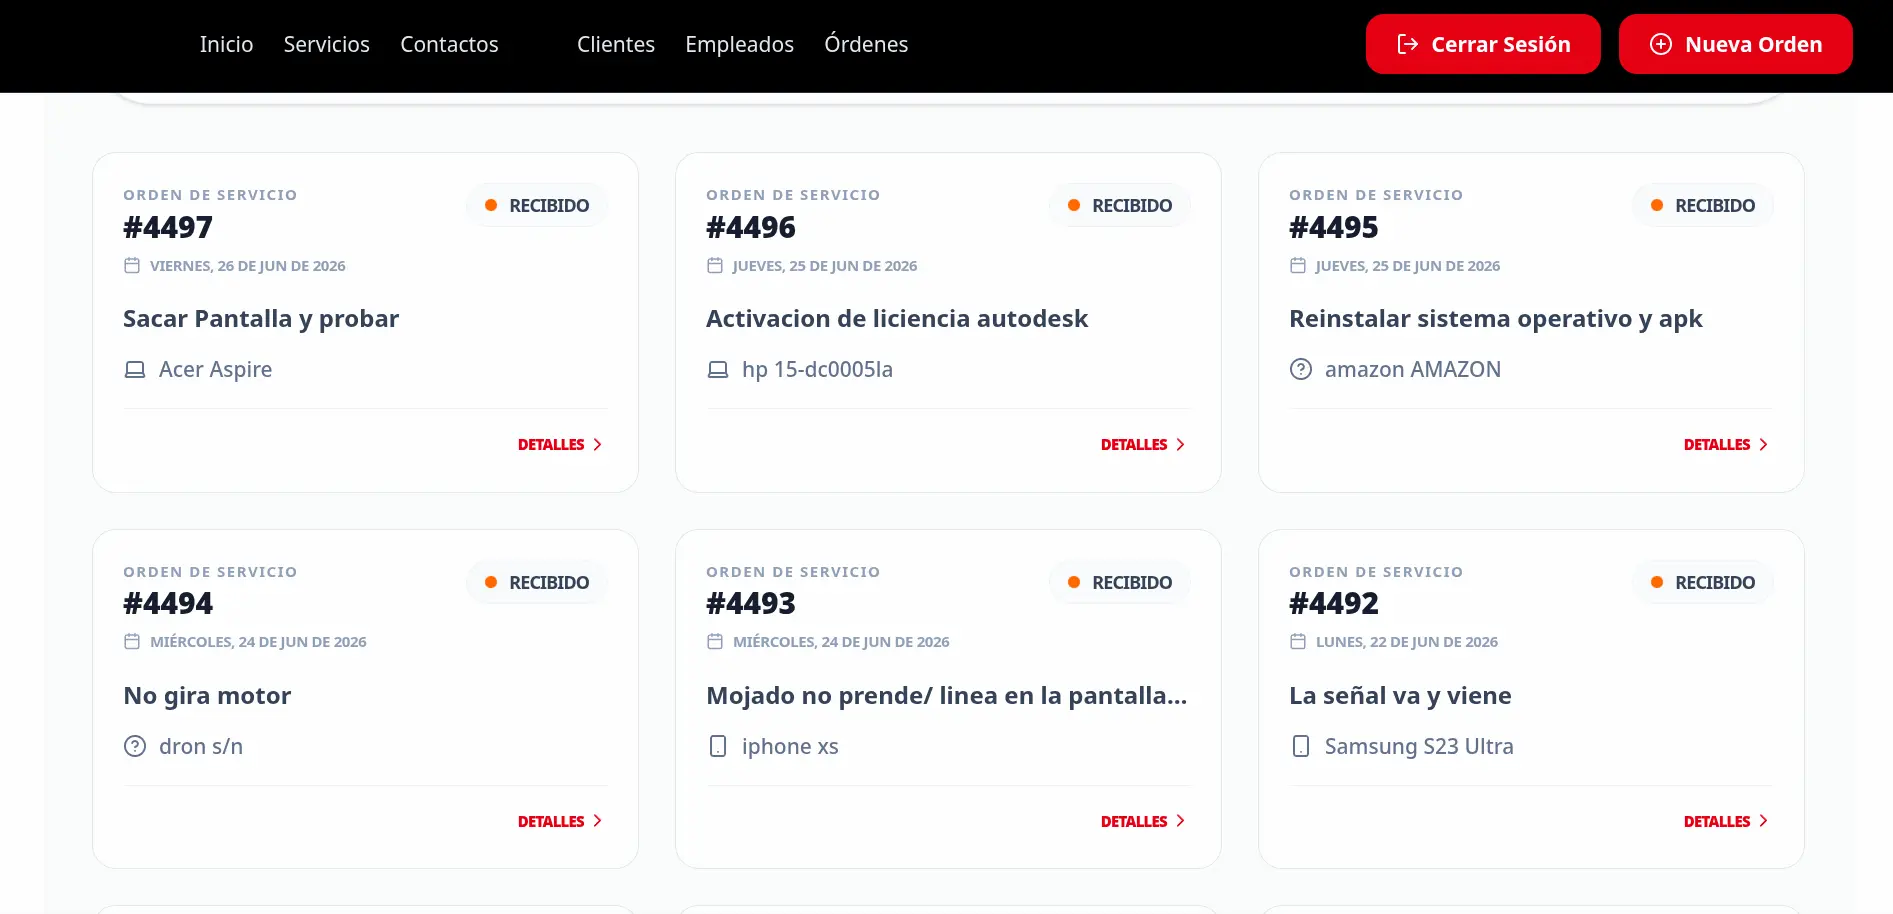Click the chevron arrow beside DETALLES on #4492
Image resolution: width=1893 pixels, height=914 pixels.
tap(1763, 821)
